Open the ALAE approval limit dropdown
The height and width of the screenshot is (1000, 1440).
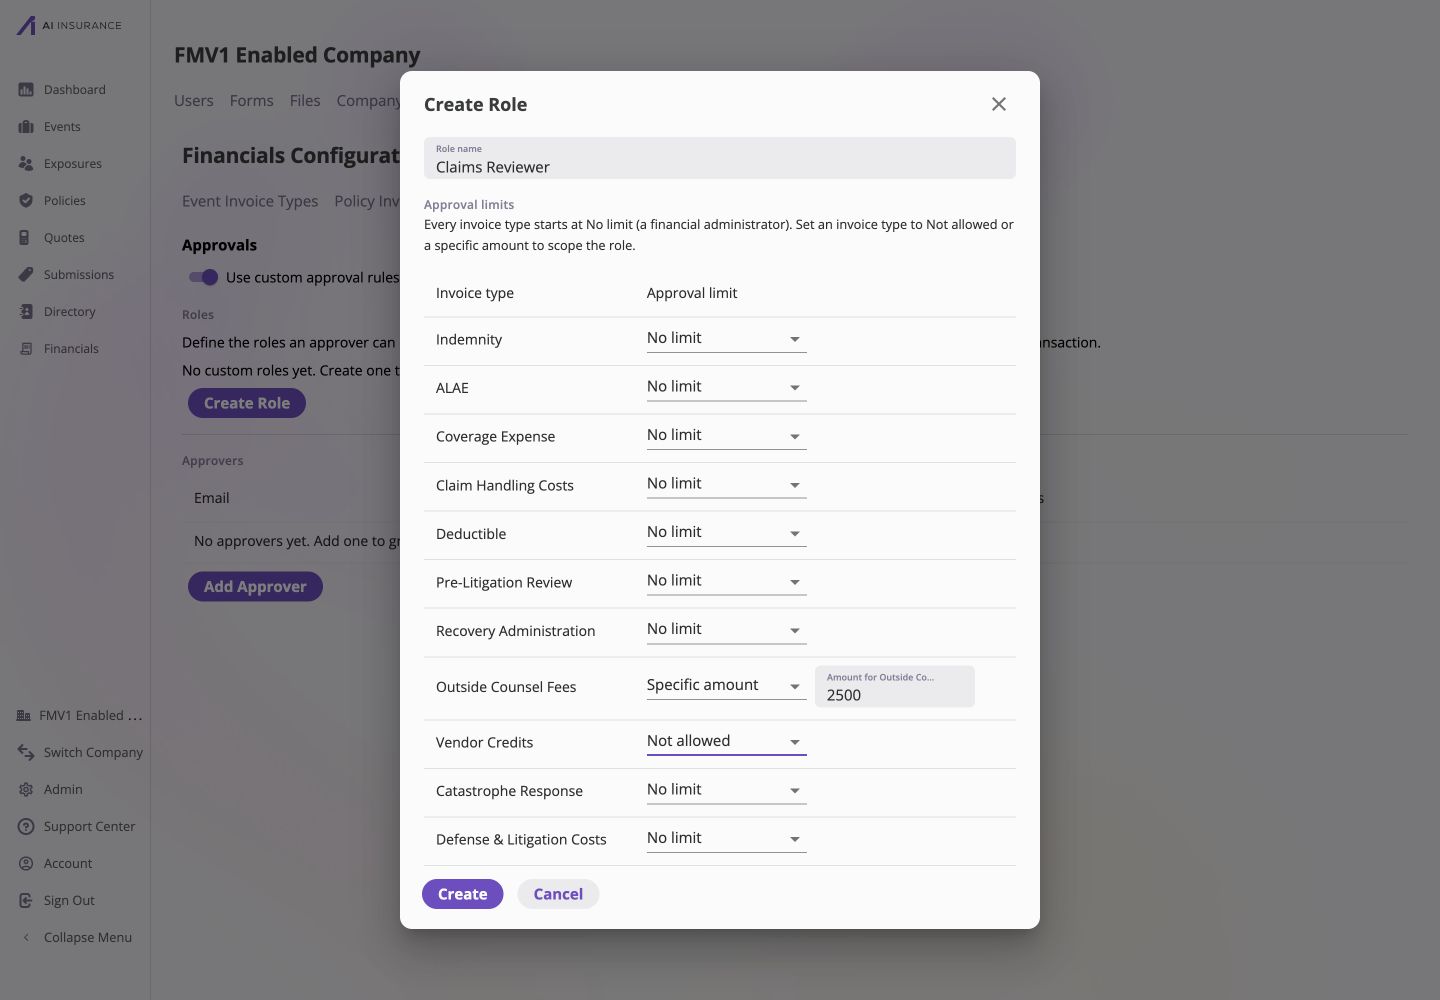(726, 387)
